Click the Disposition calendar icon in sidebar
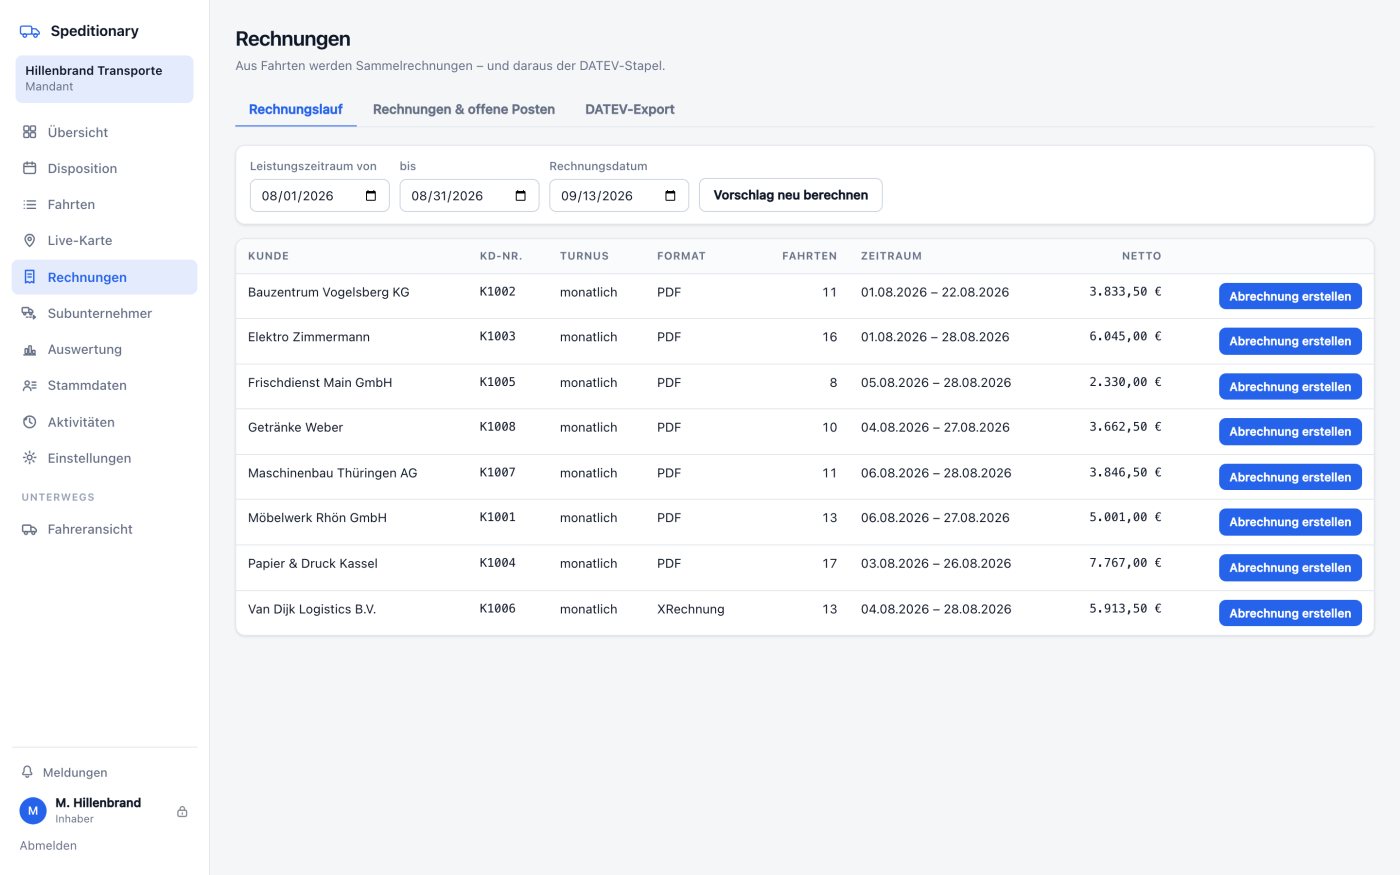 [30, 168]
